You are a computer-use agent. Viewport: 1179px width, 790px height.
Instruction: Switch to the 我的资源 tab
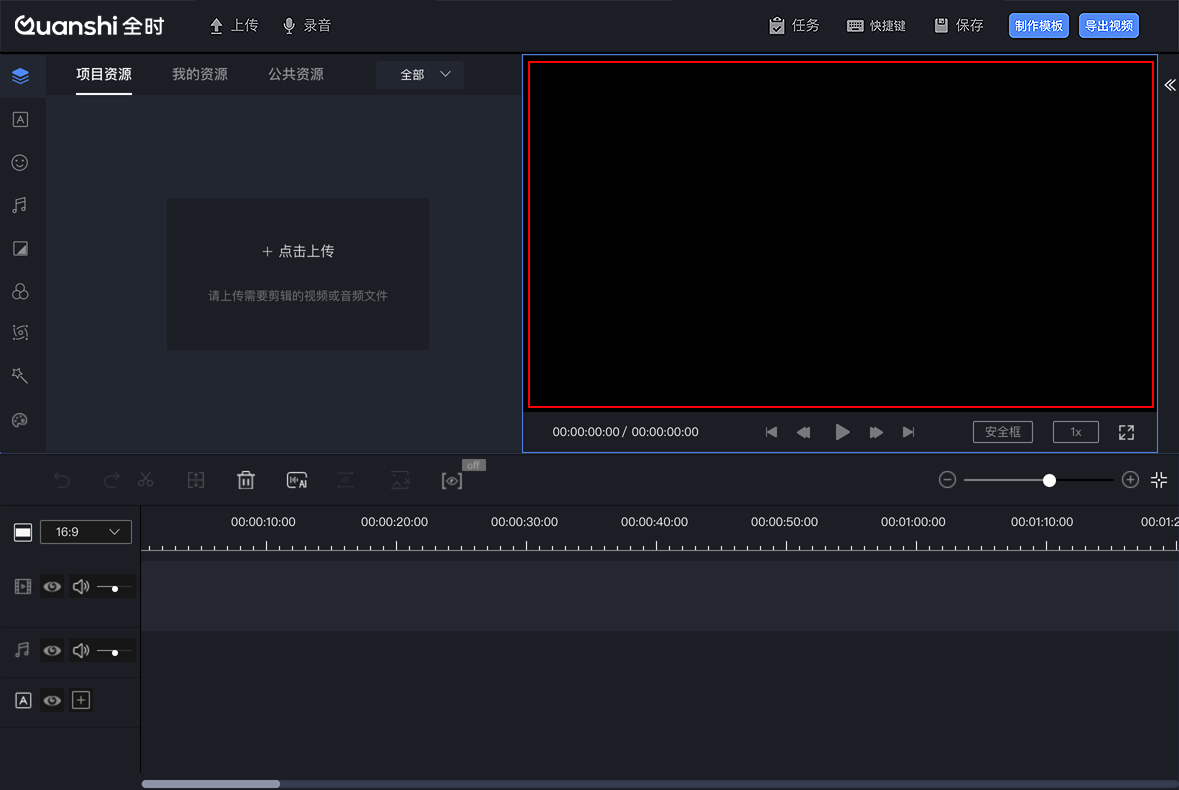(200, 75)
